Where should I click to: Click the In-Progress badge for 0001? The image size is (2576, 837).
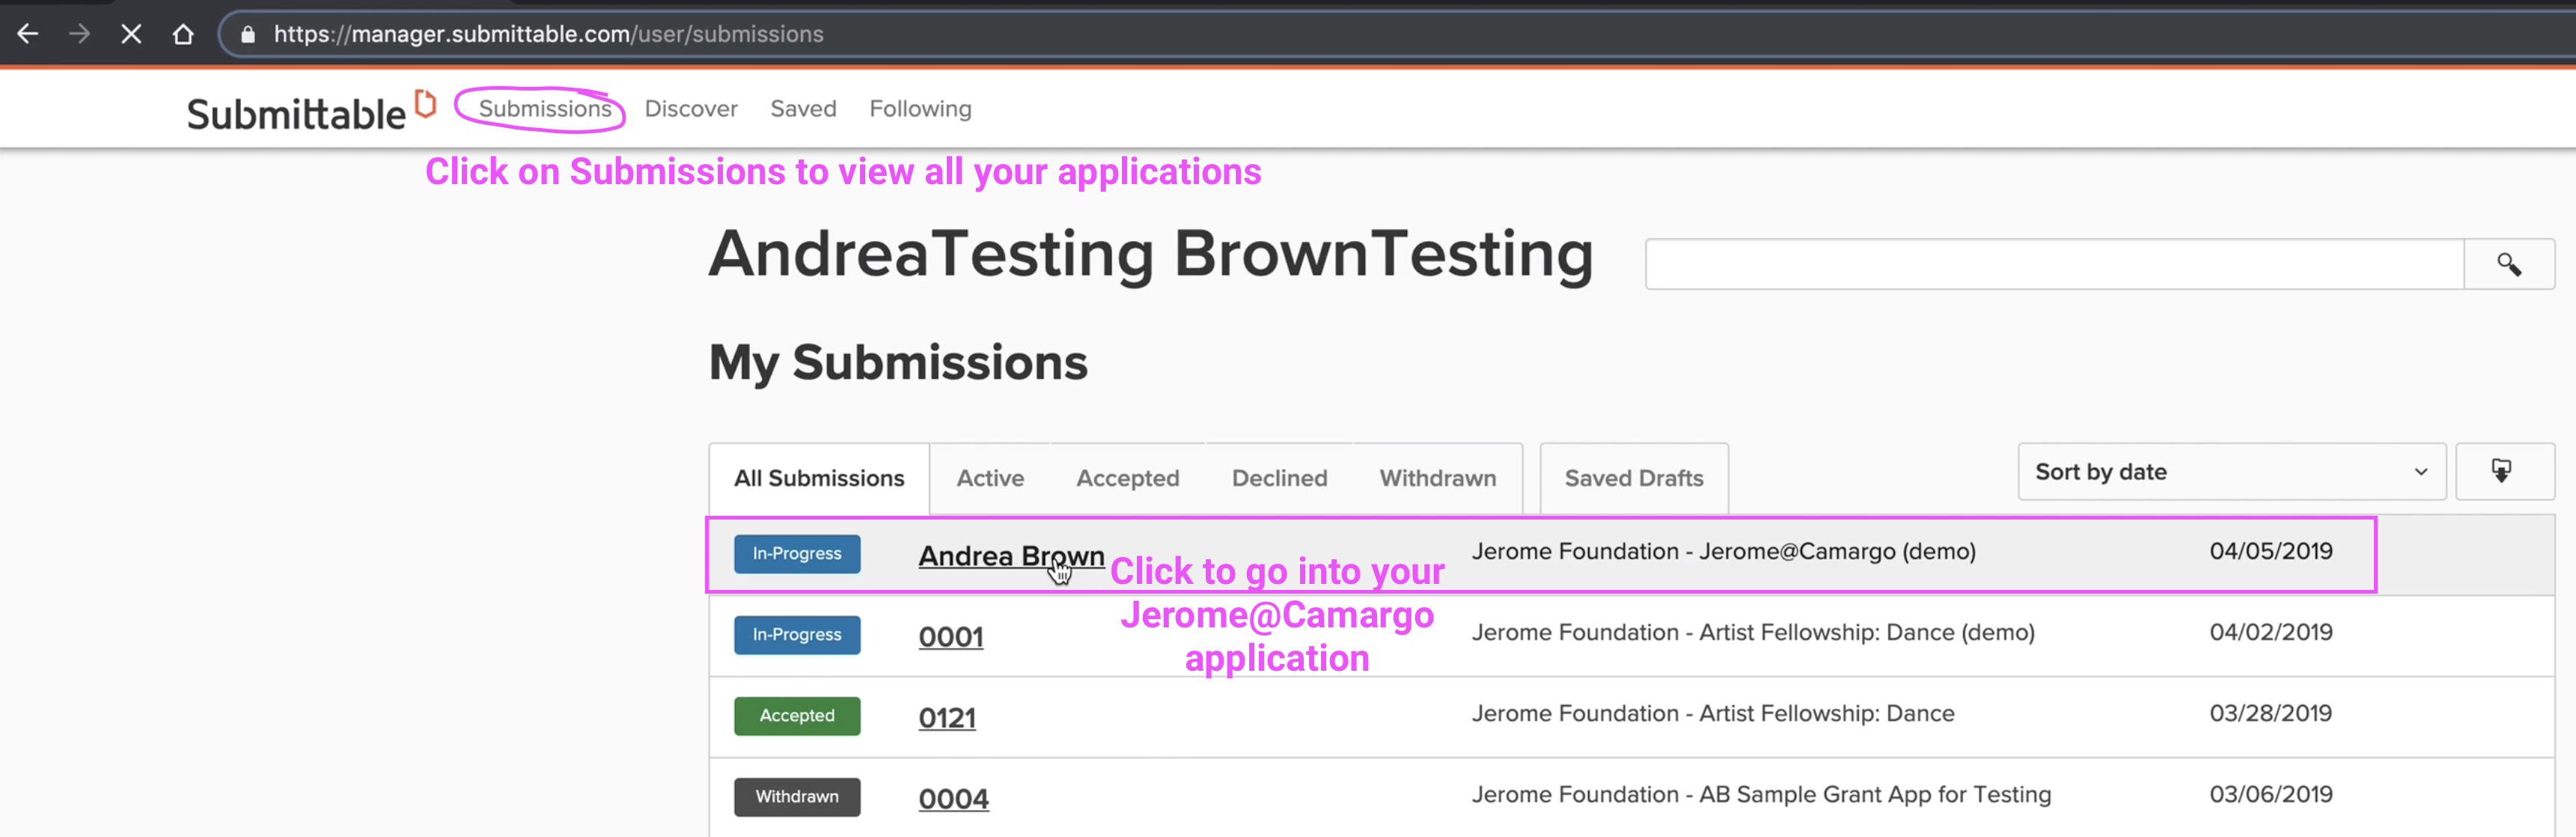[797, 635]
